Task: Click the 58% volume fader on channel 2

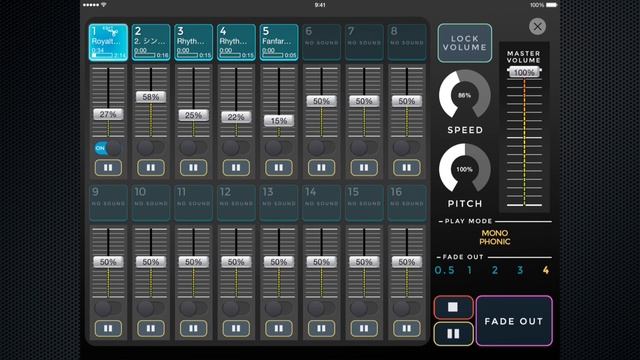Action: [151, 97]
